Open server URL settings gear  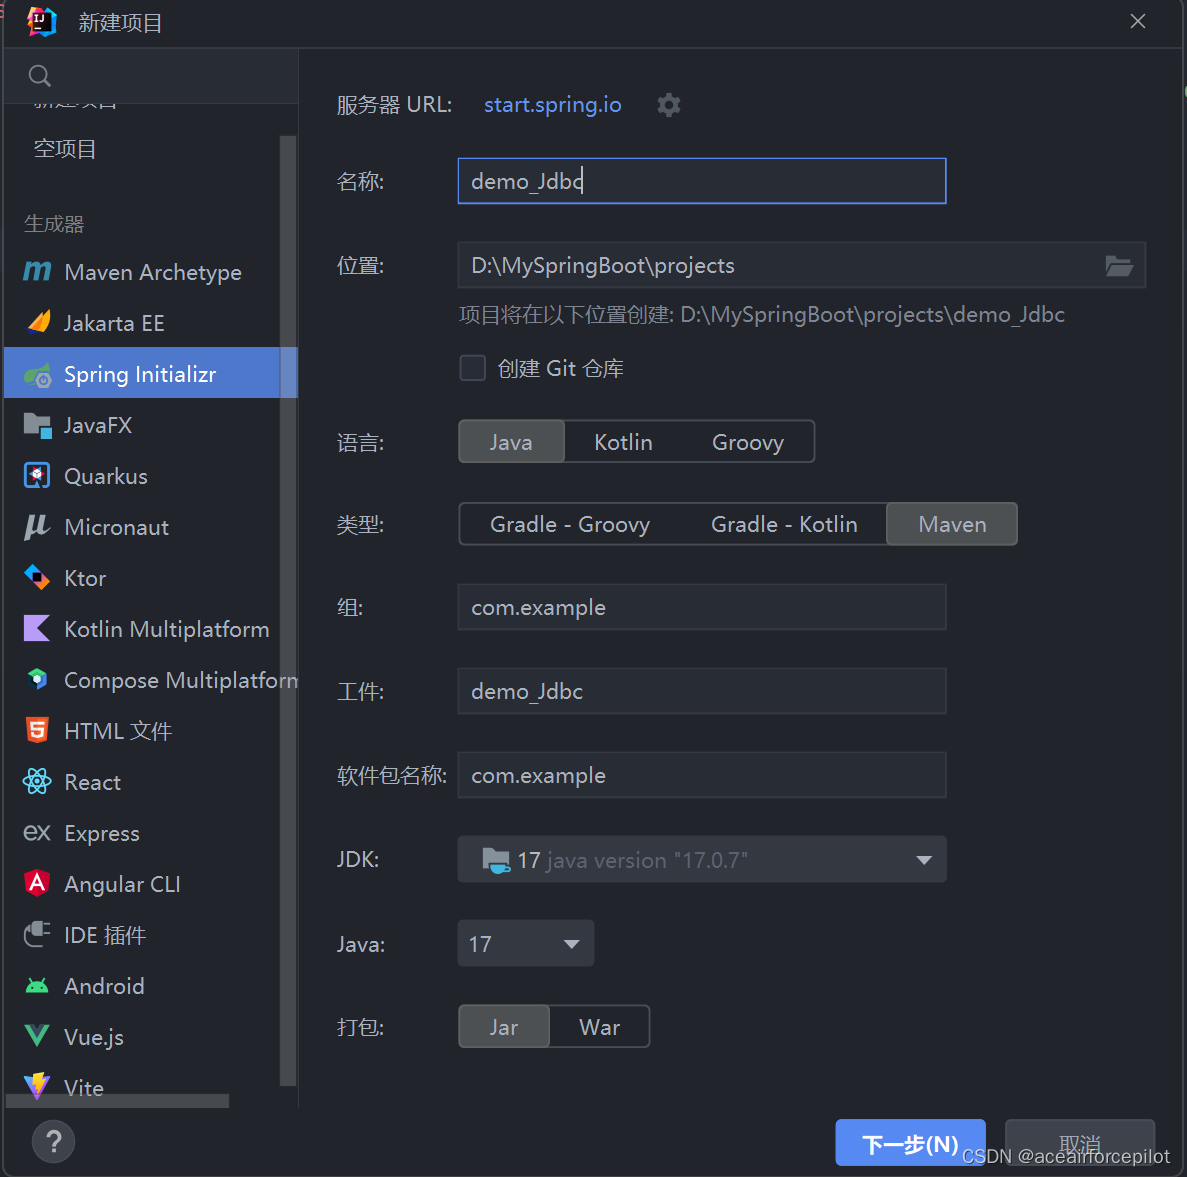coord(668,104)
